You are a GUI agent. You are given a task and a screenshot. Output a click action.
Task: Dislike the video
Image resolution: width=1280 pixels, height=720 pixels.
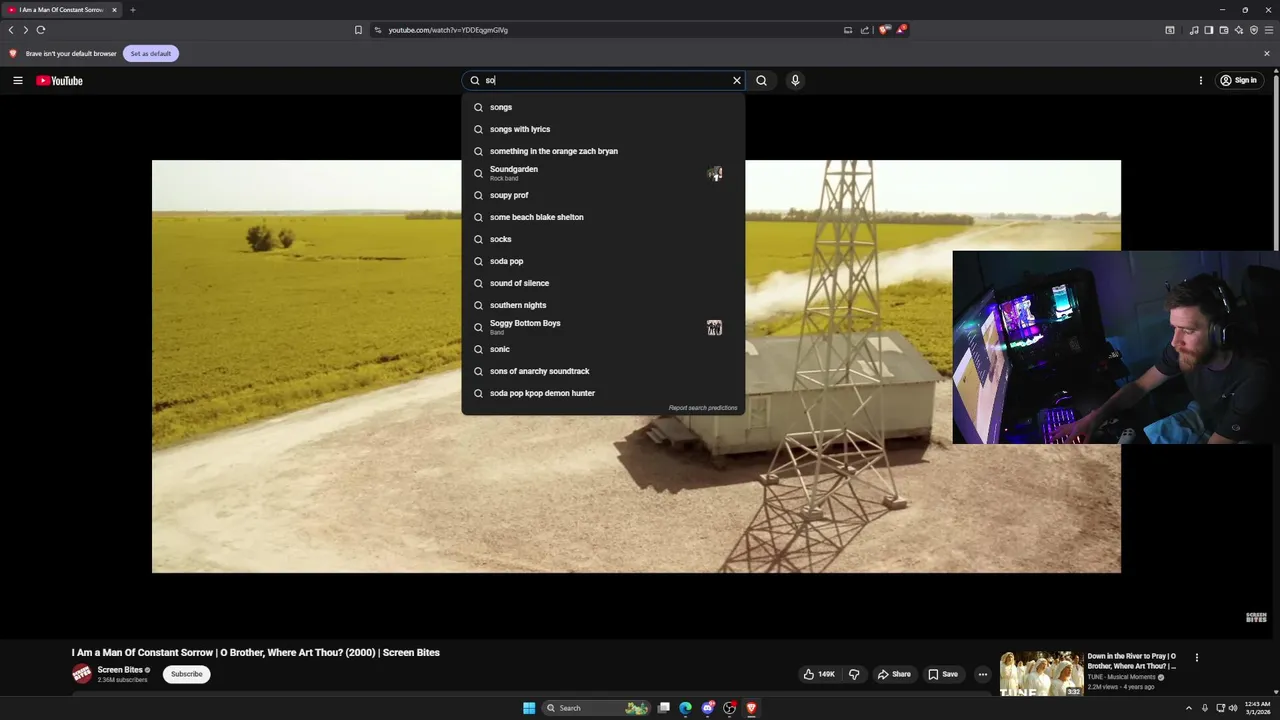click(854, 674)
